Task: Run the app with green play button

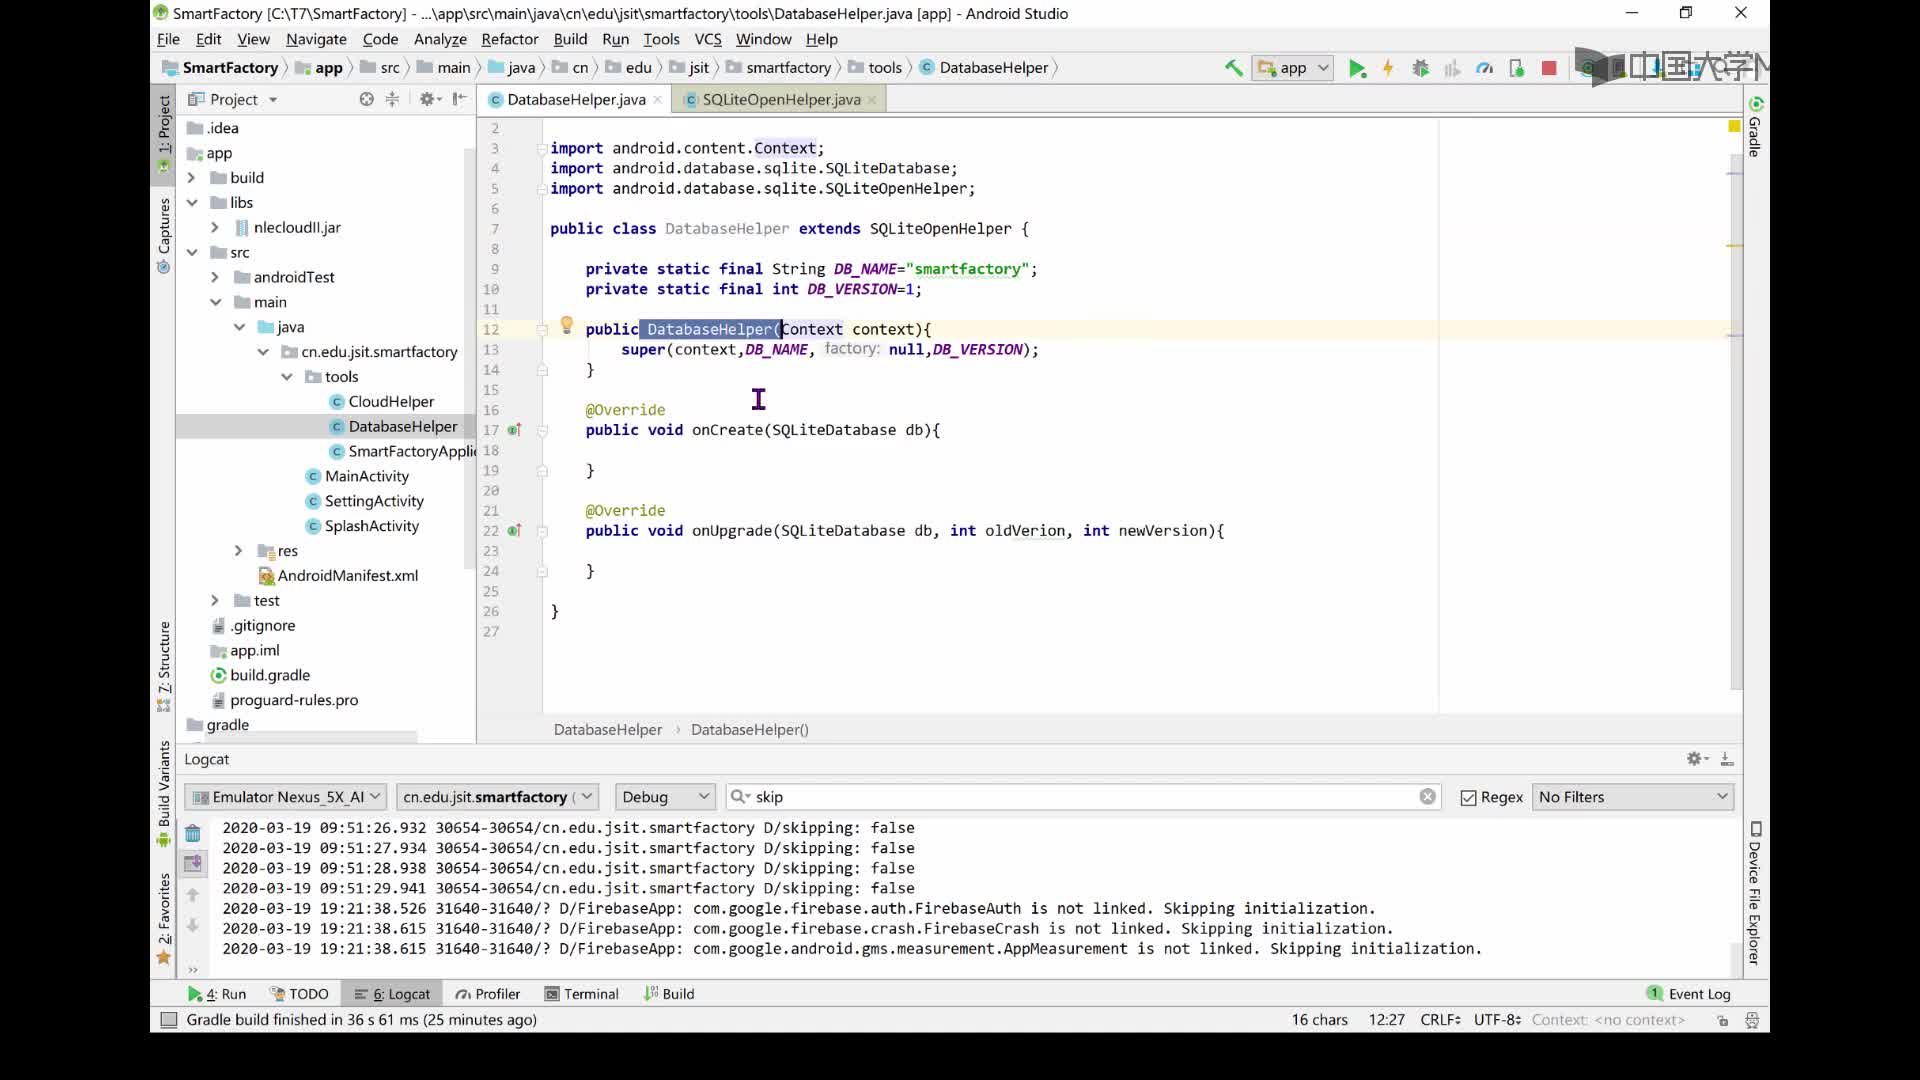Action: 1357,68
